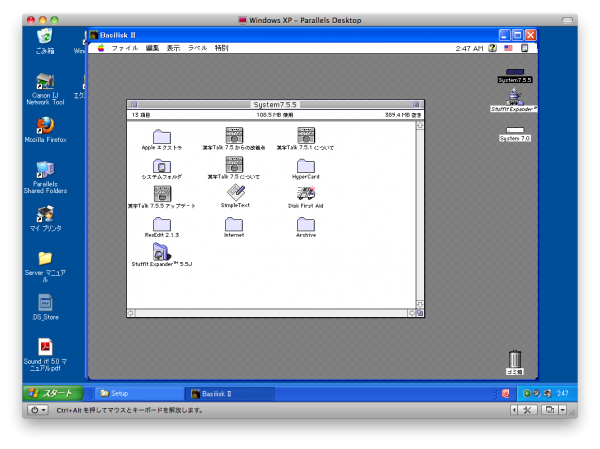Image resolution: width=600 pixels, height=449 pixels.
Task: Switch to Setup taskbar button
Action: tap(138, 393)
